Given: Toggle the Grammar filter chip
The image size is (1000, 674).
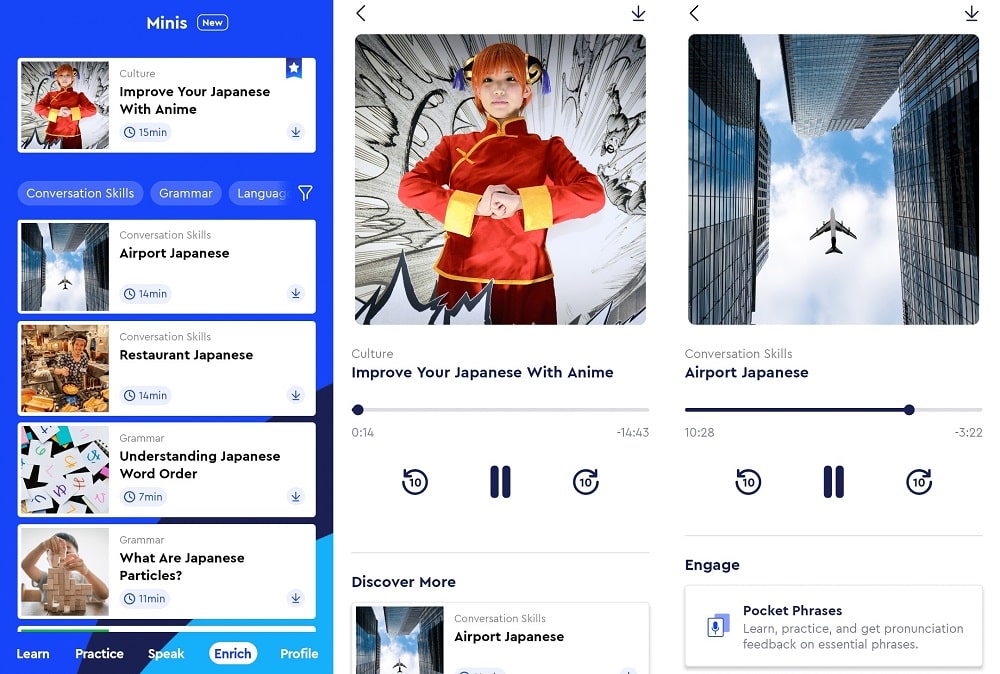Looking at the screenshot, I should pos(186,193).
